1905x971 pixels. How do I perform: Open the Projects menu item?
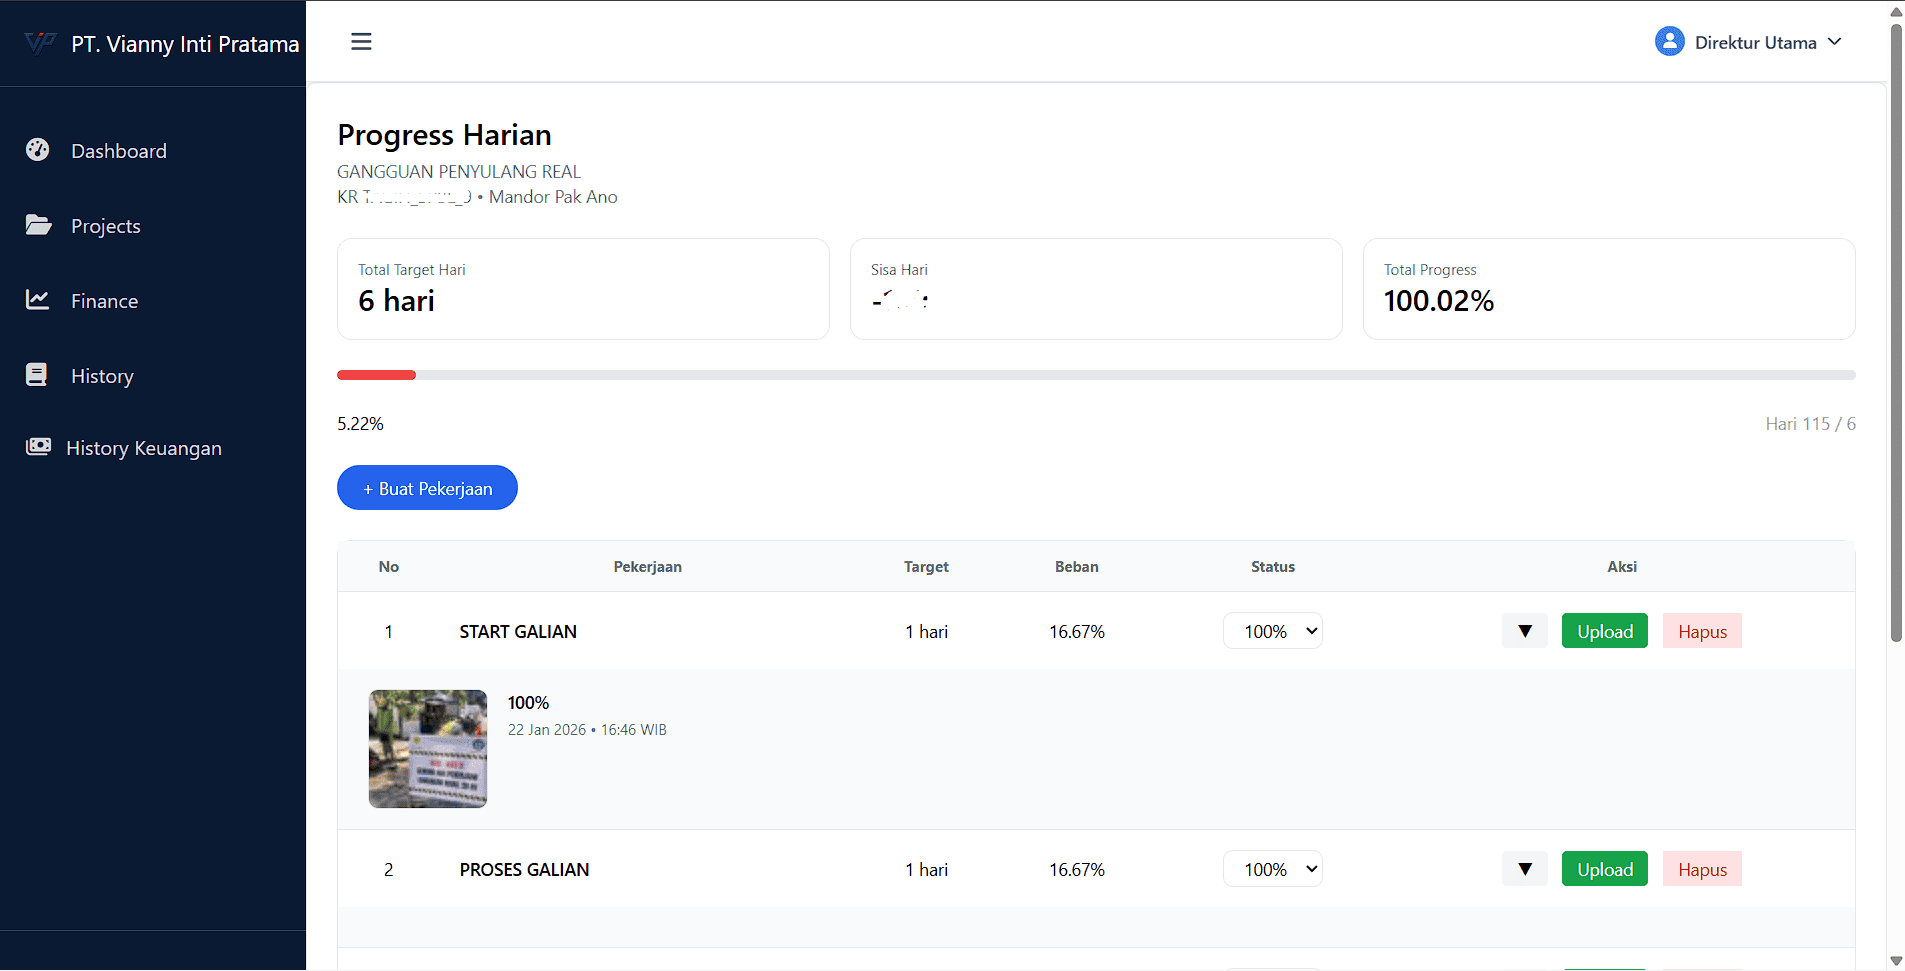105,226
